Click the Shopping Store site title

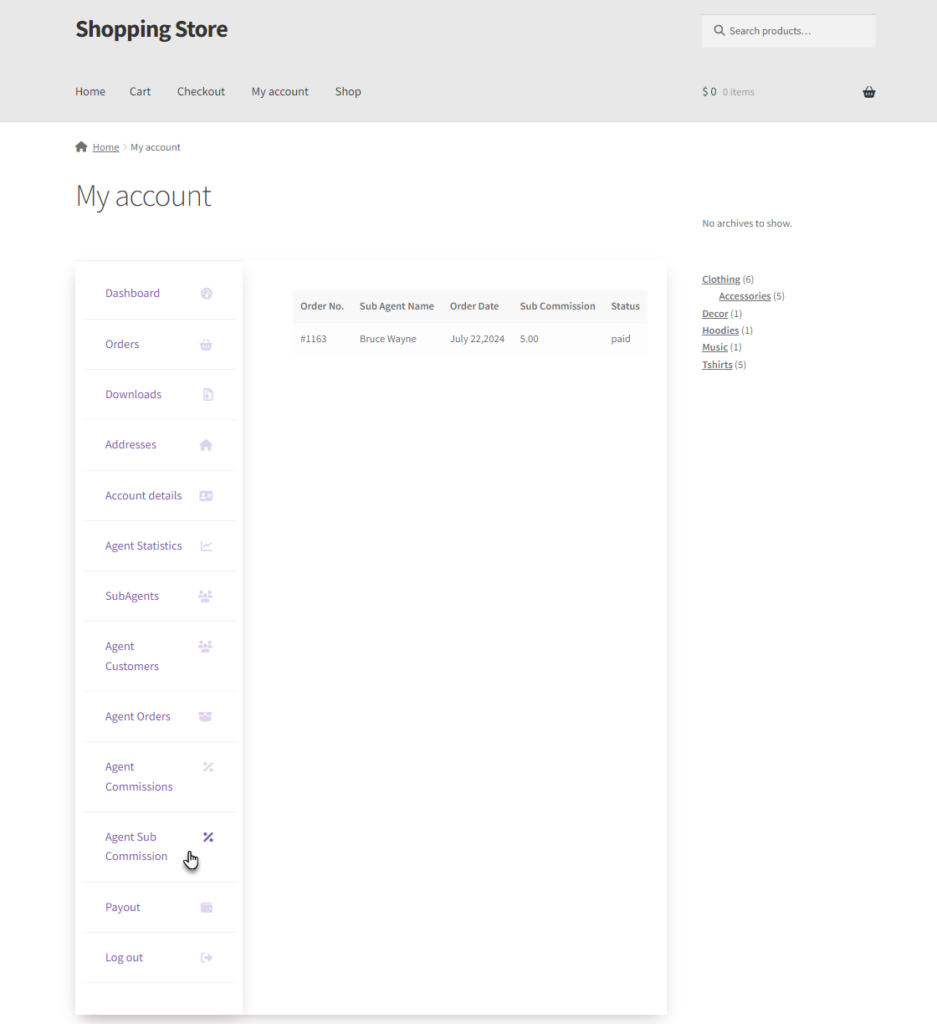click(x=151, y=29)
